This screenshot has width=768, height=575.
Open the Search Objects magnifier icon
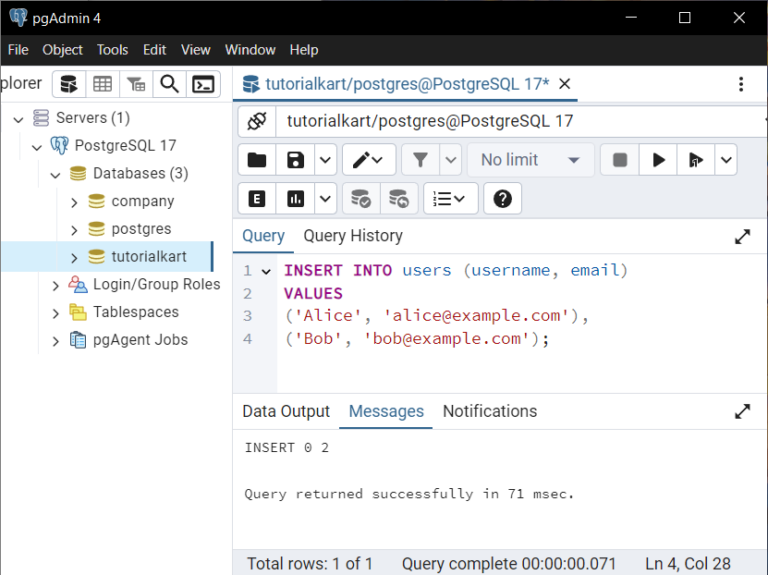170,84
